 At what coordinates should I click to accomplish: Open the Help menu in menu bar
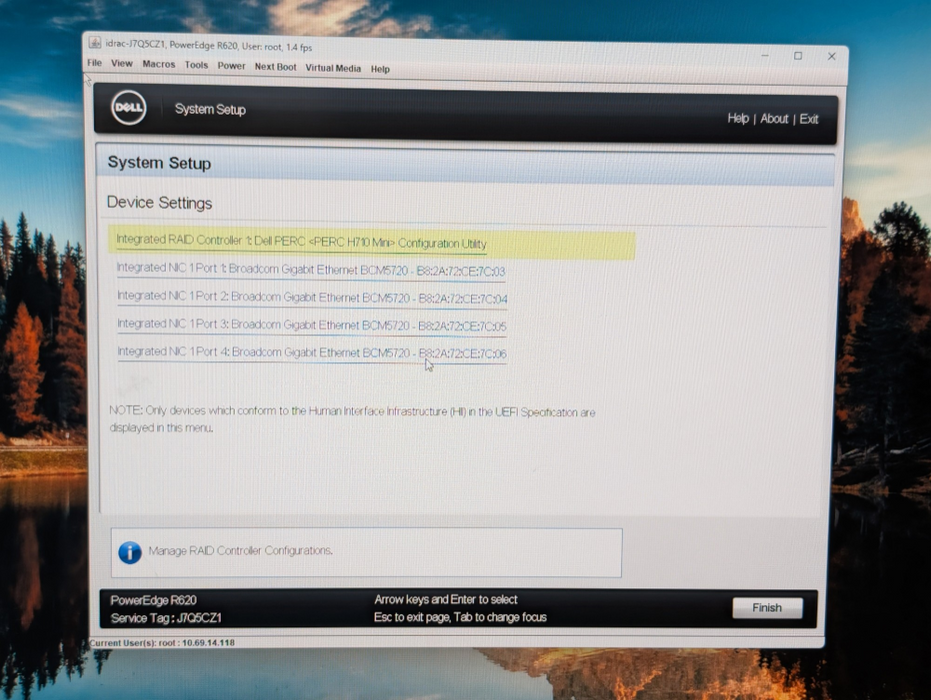pos(380,69)
